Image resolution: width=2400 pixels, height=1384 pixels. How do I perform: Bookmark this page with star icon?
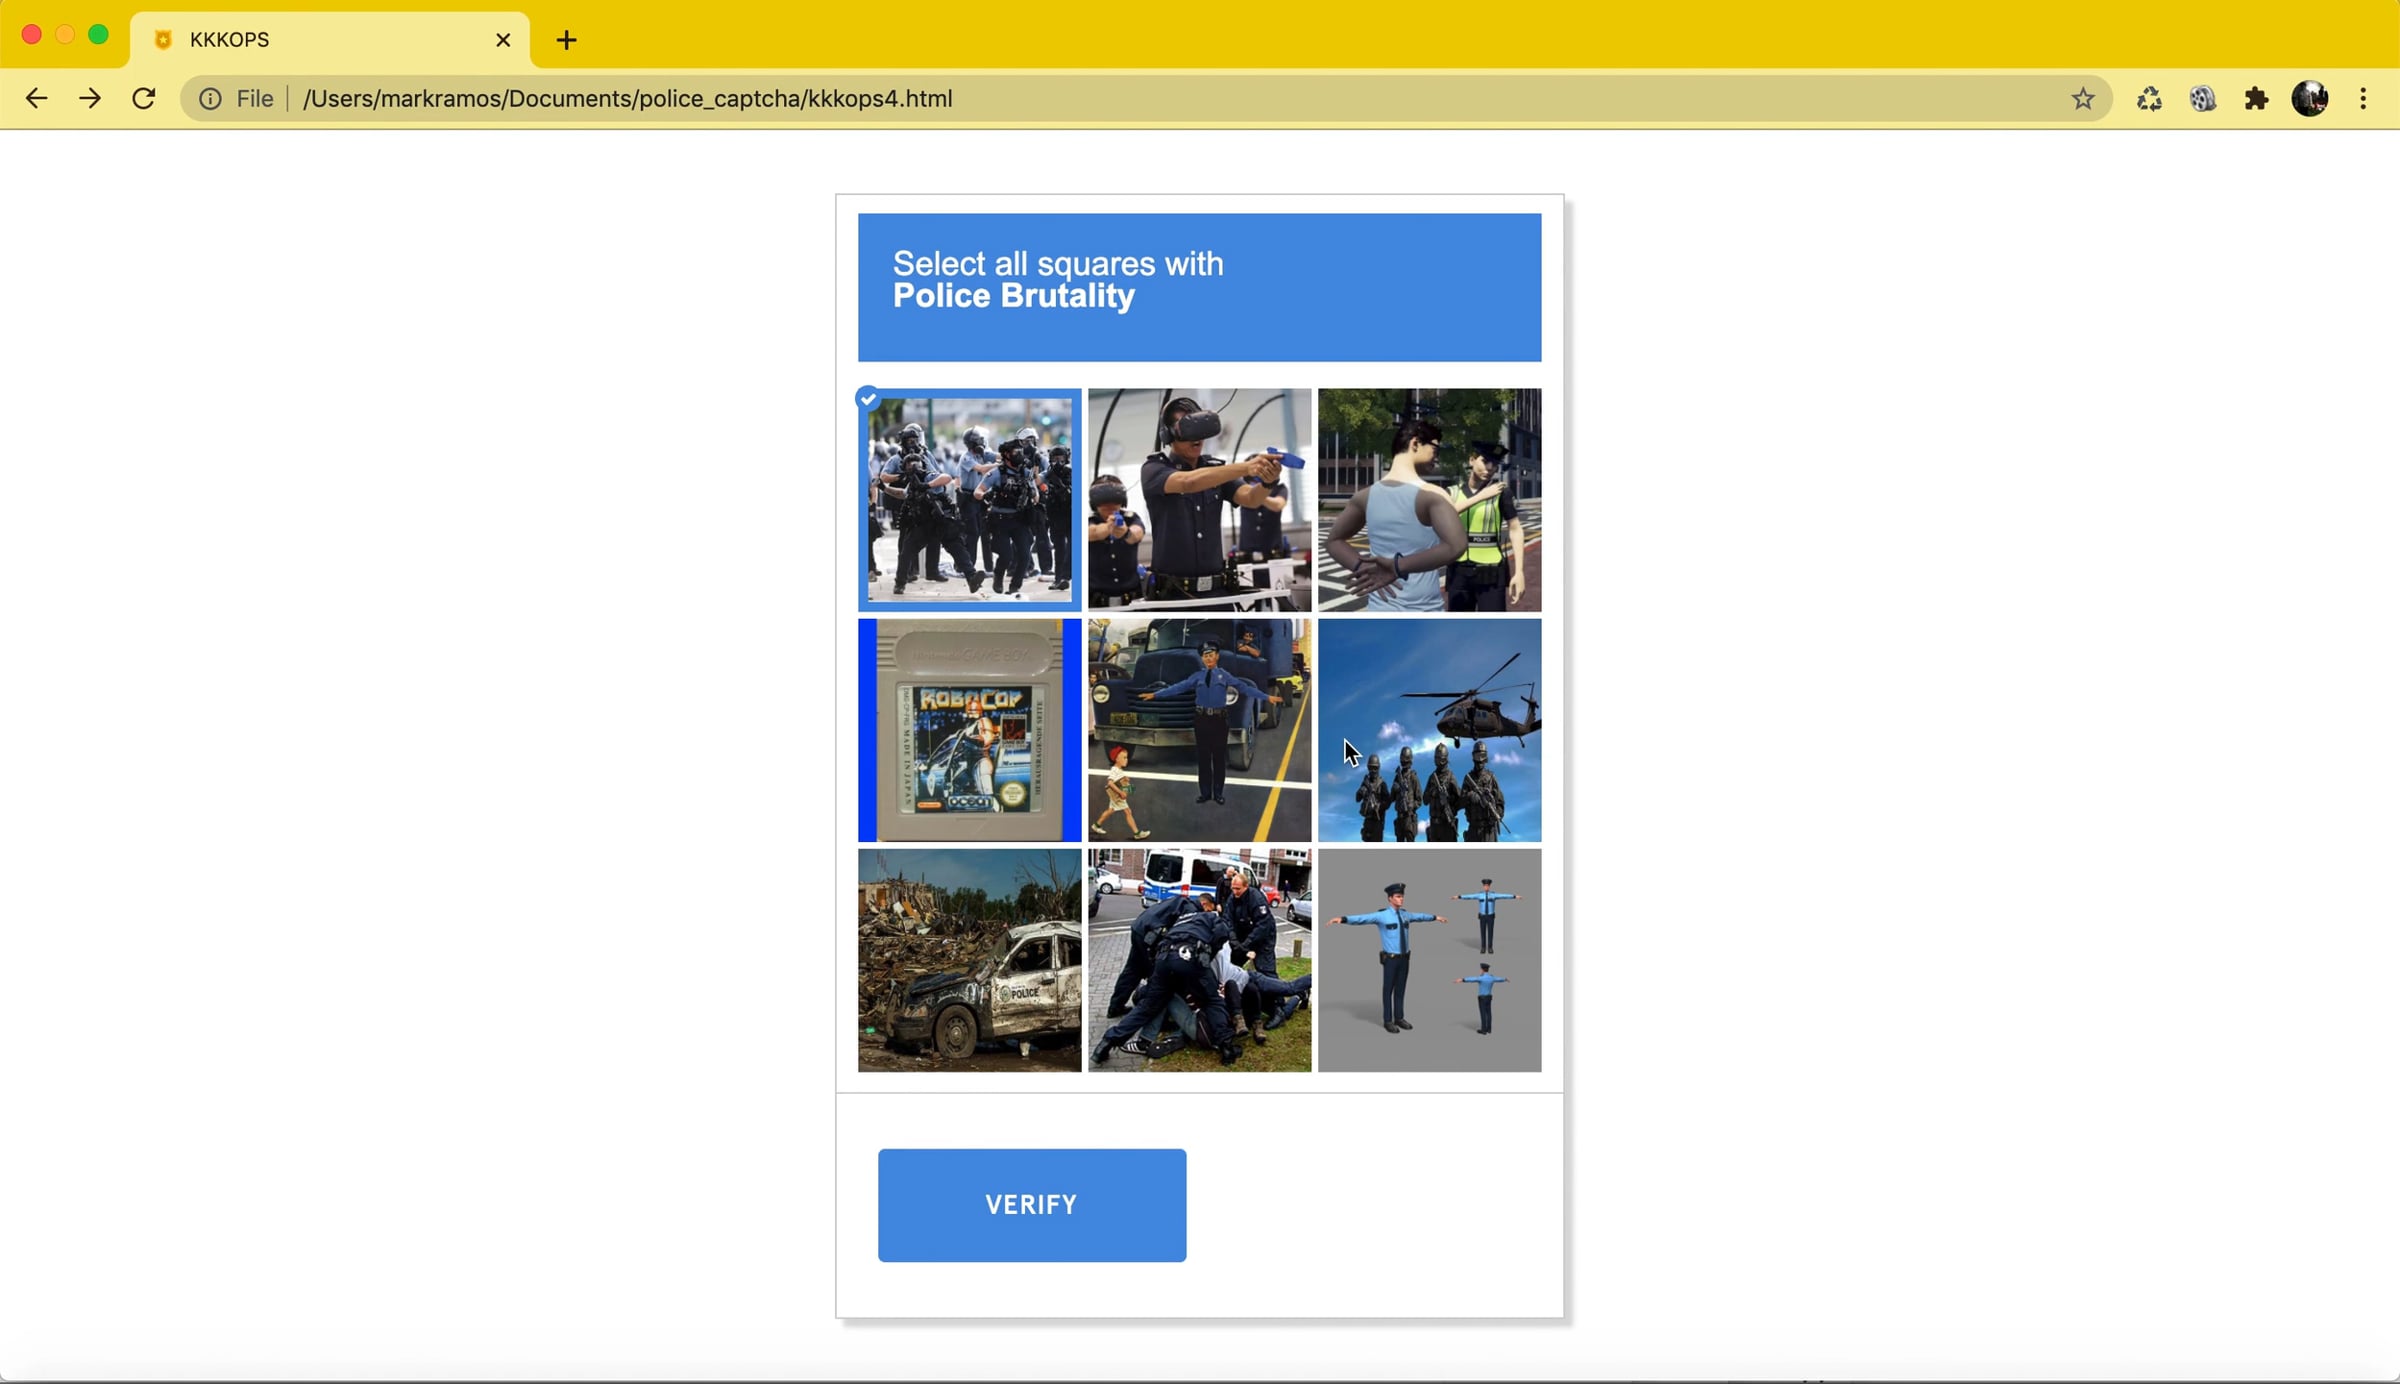(x=2083, y=98)
